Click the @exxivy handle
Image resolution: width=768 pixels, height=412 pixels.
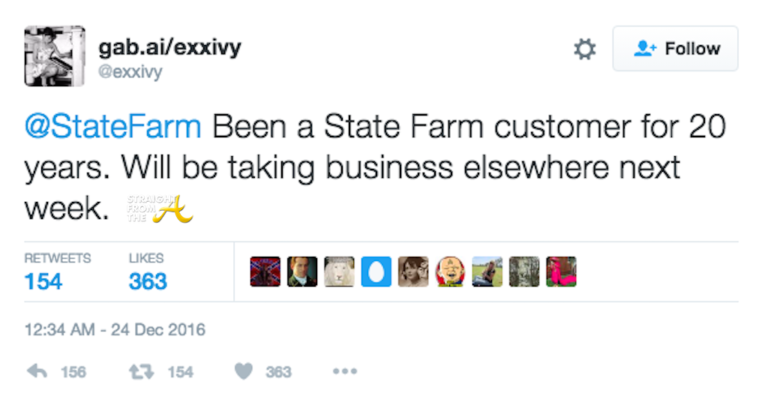pyautogui.click(x=130, y=71)
